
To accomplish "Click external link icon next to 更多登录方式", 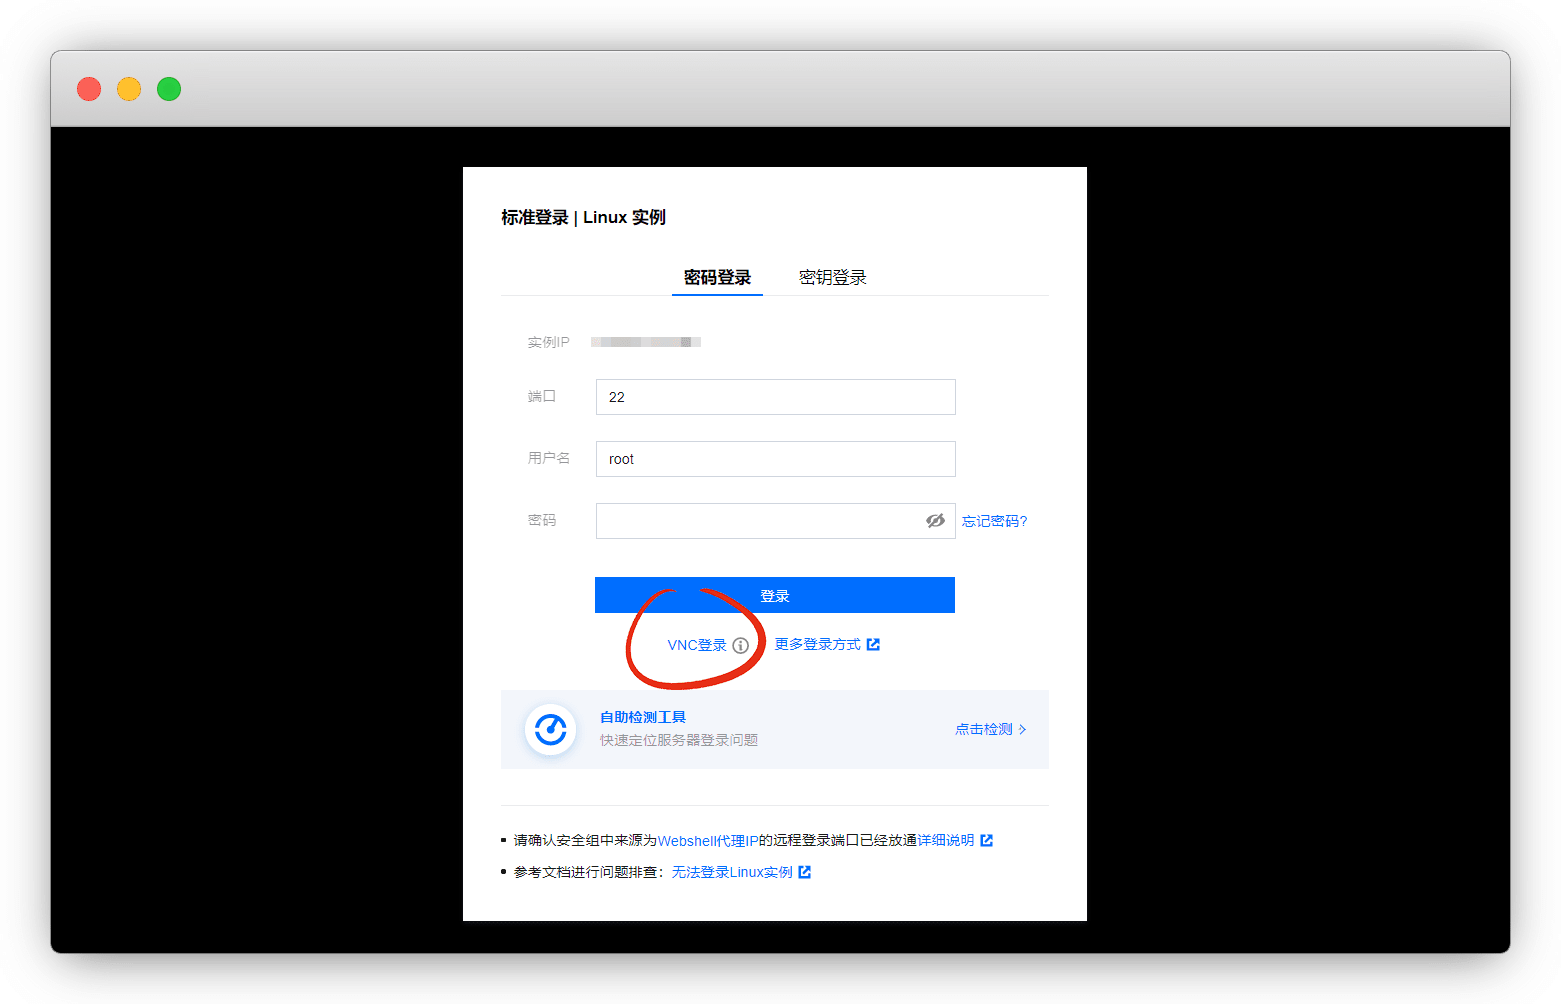I will coord(873,645).
